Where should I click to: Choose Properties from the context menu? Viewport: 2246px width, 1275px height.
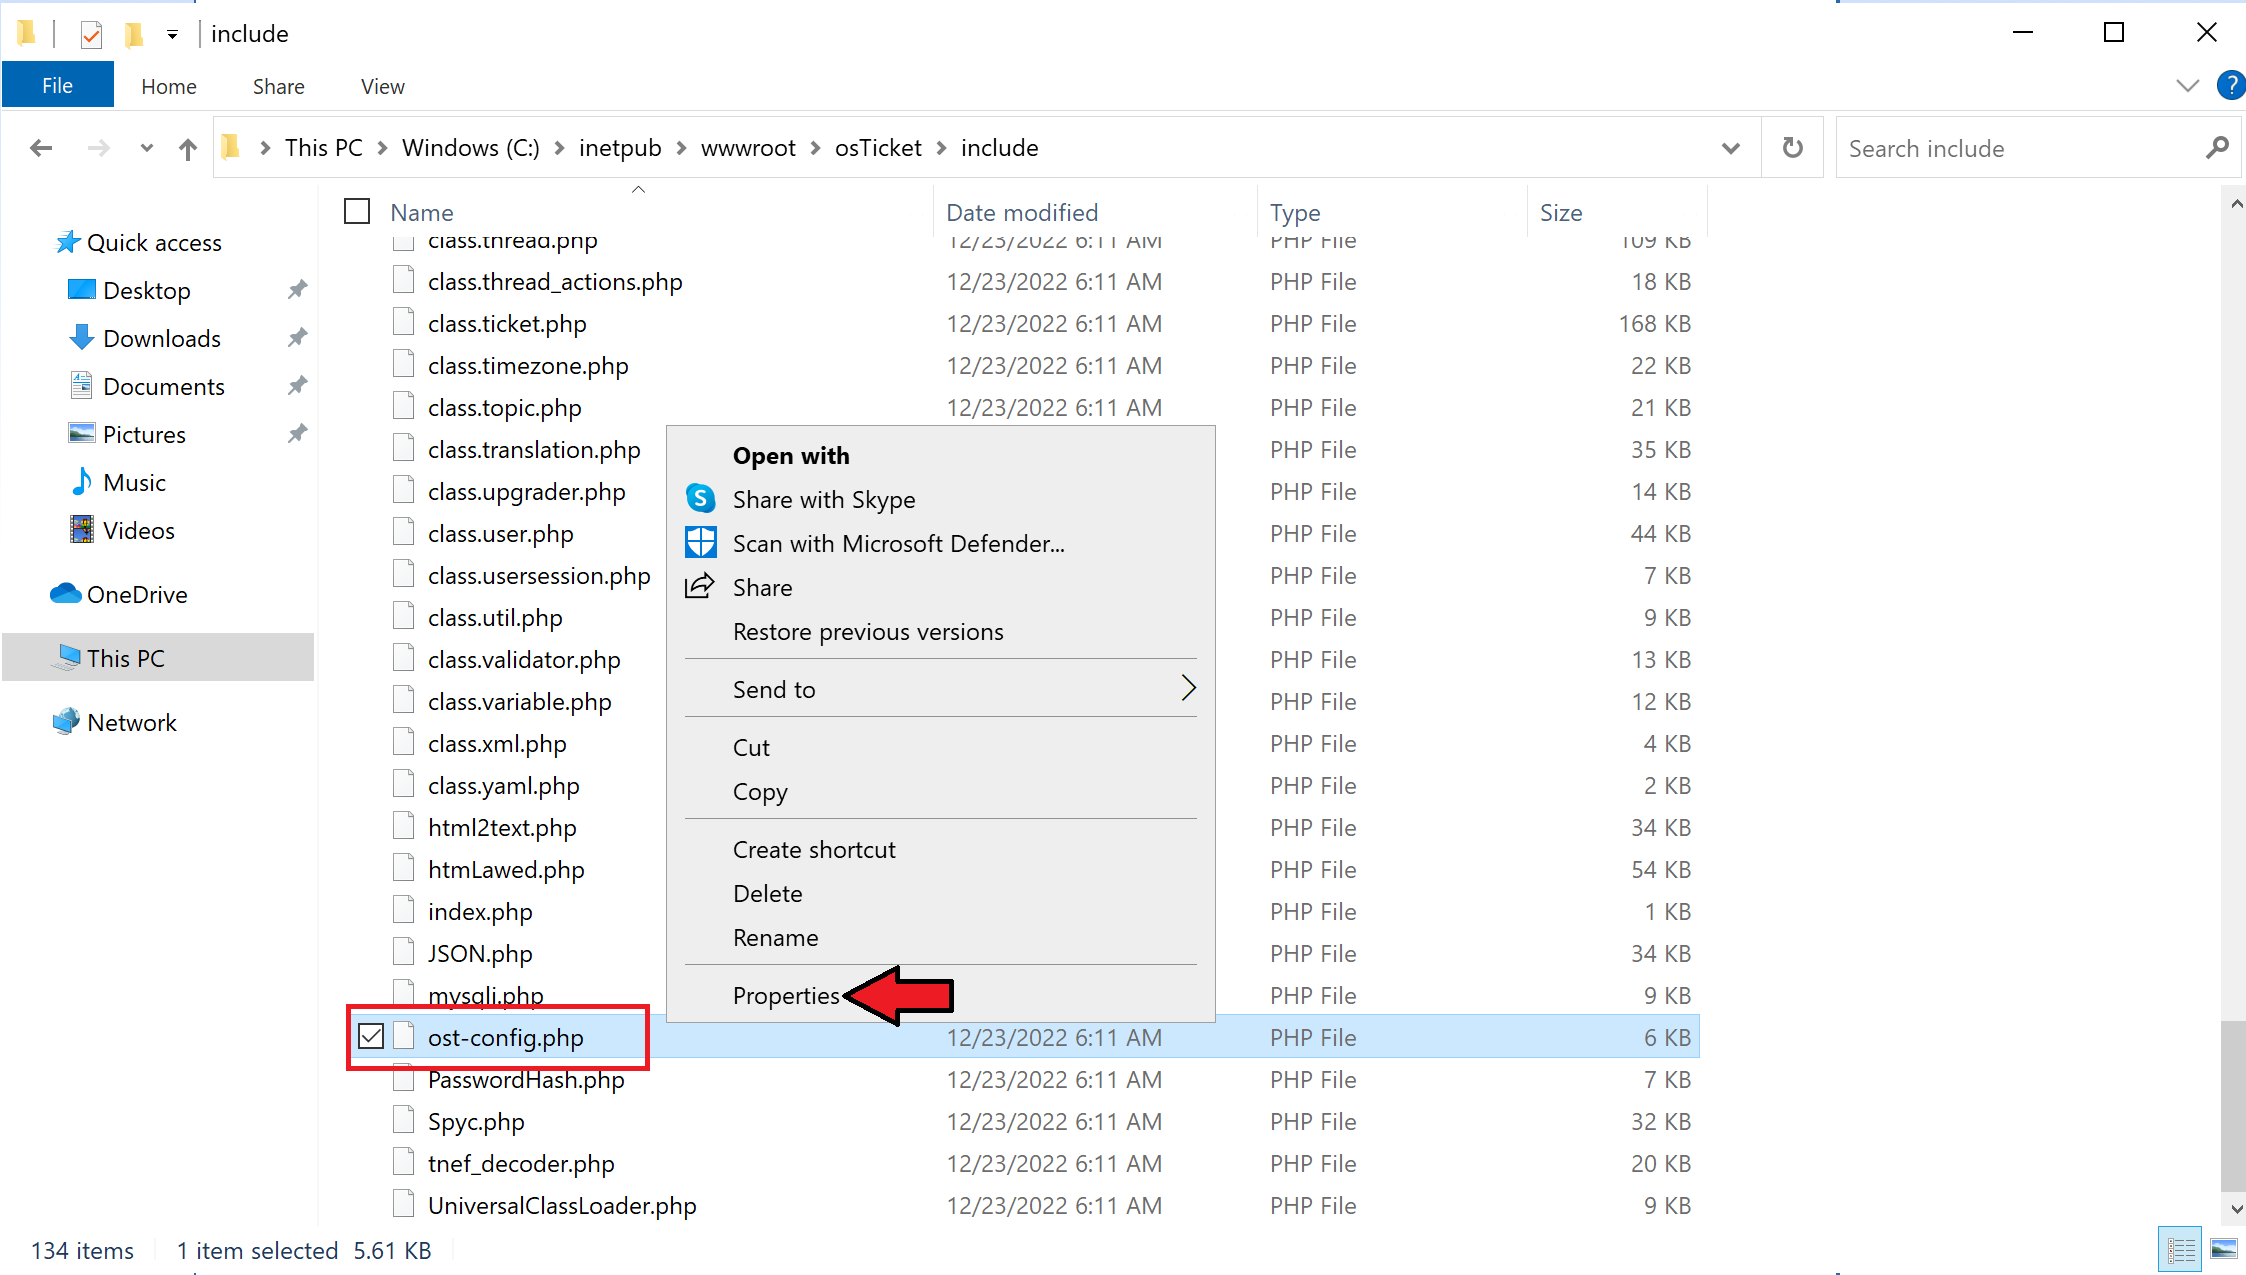786,995
